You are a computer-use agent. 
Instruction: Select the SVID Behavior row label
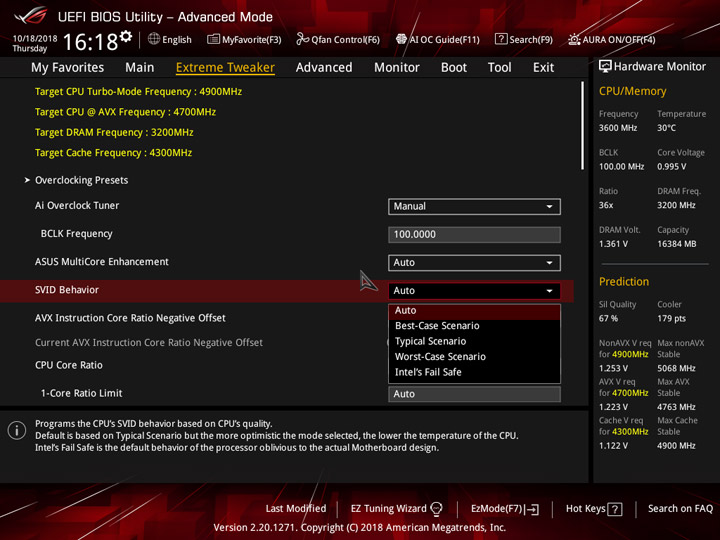click(x=67, y=290)
